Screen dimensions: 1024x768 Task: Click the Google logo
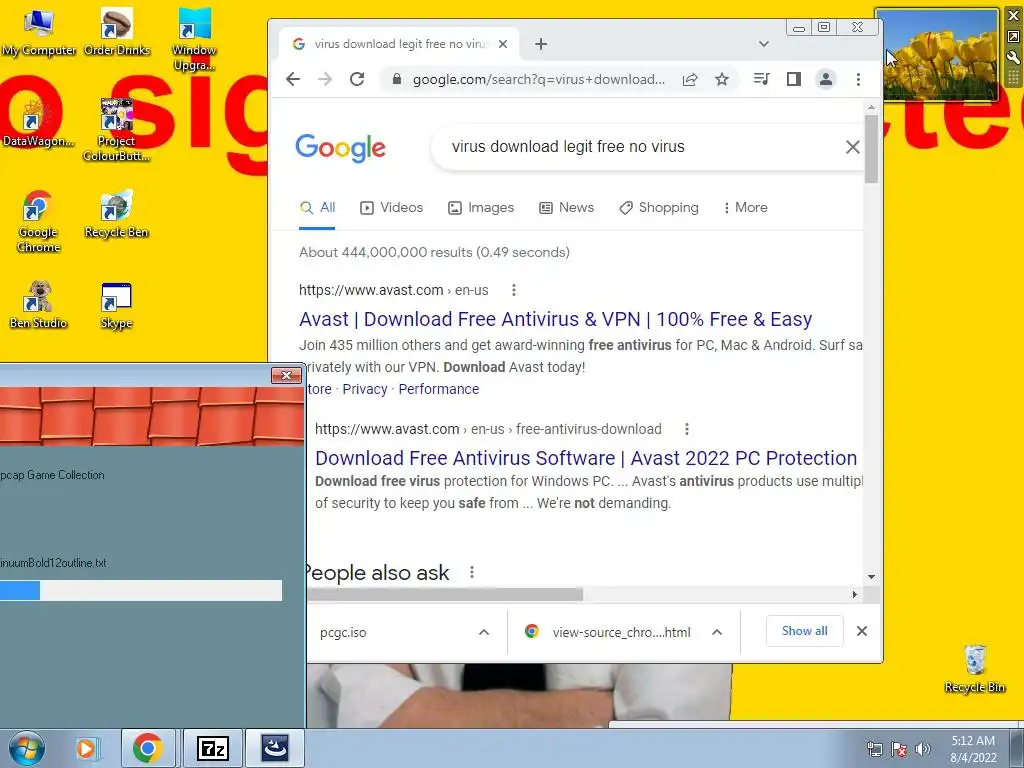coord(340,148)
